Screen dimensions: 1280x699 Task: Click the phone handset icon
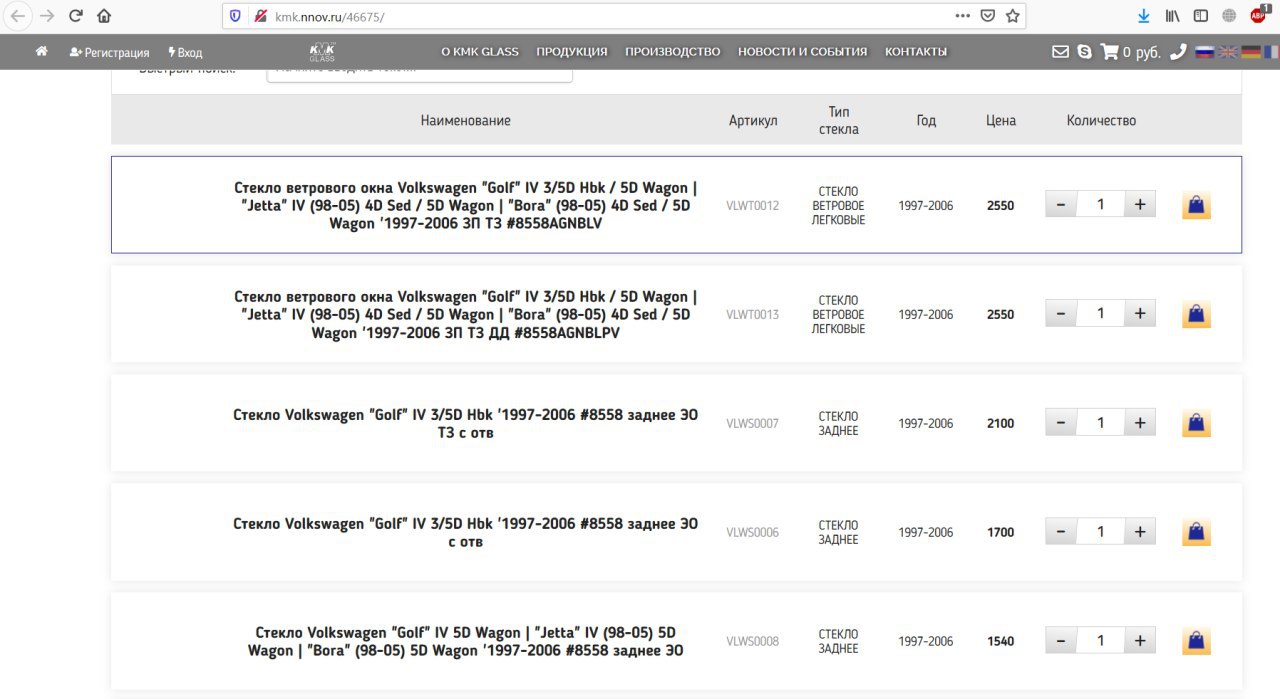click(x=1179, y=52)
